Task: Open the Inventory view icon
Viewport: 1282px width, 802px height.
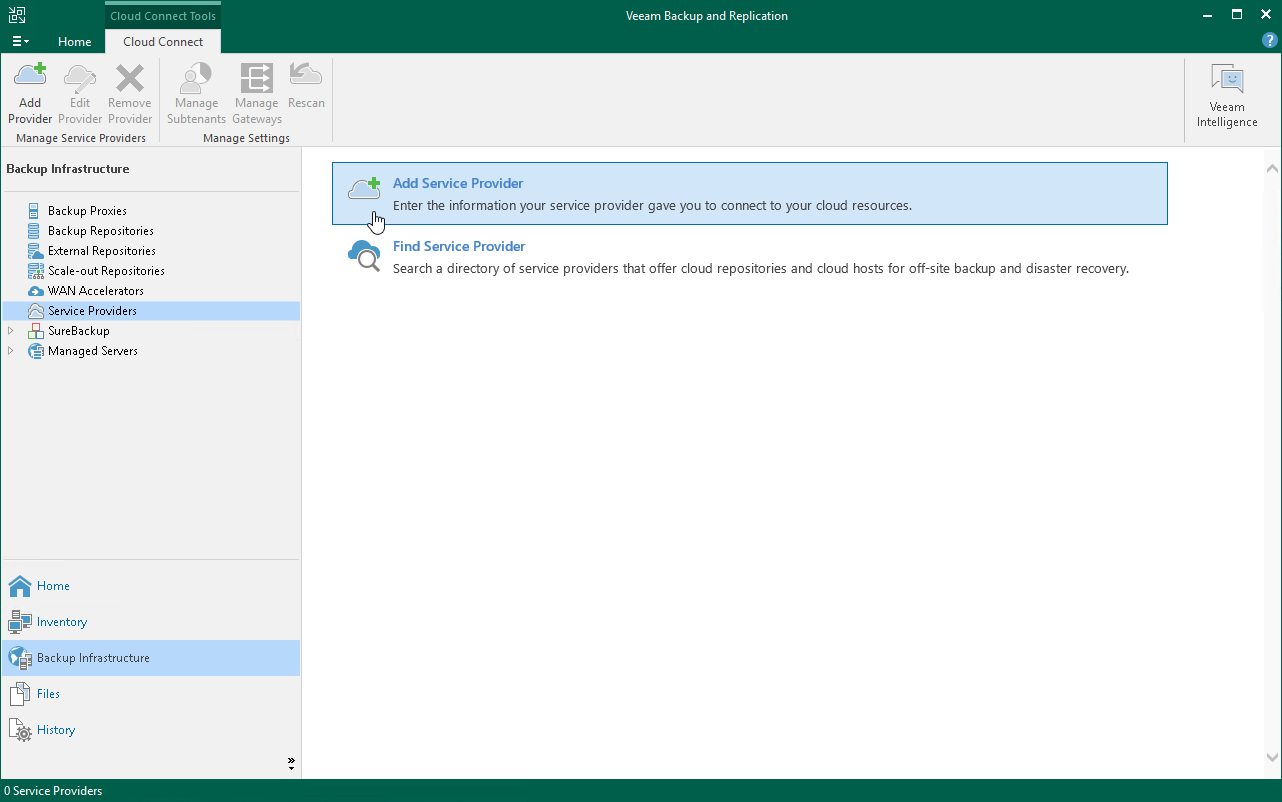Action: point(20,622)
